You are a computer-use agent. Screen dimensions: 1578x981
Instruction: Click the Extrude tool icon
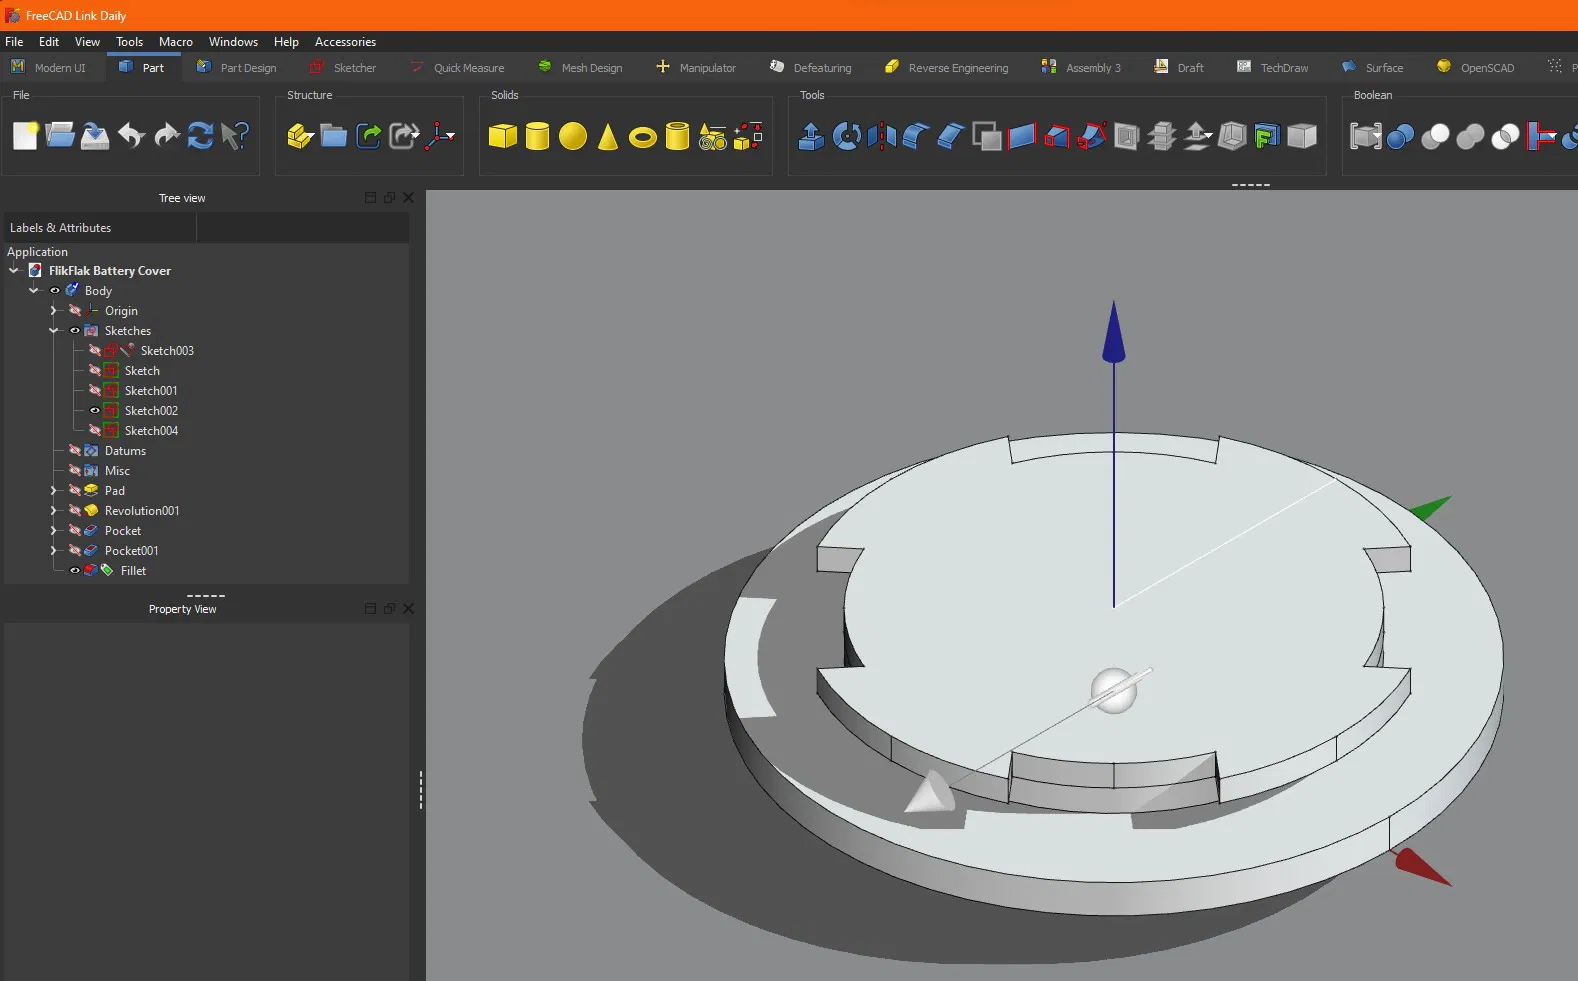click(811, 136)
